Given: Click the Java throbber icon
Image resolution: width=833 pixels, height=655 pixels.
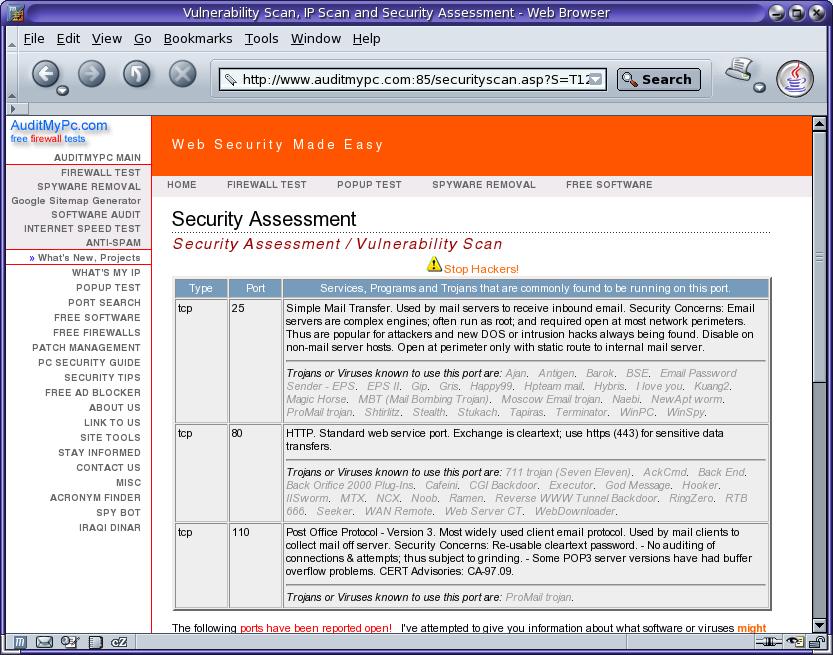Looking at the screenshot, I should click(x=795, y=79).
